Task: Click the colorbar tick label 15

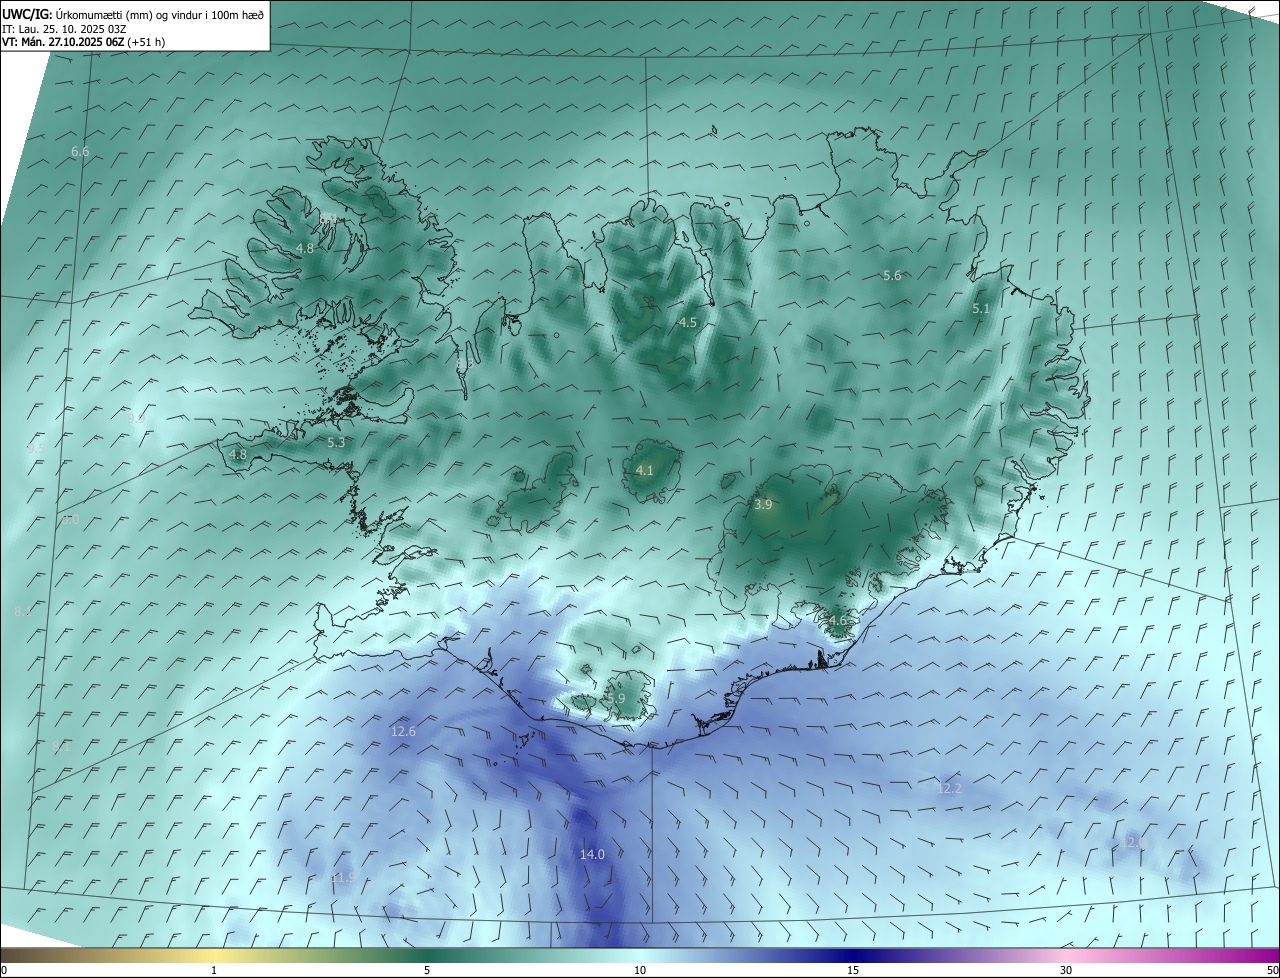Action: (x=853, y=970)
